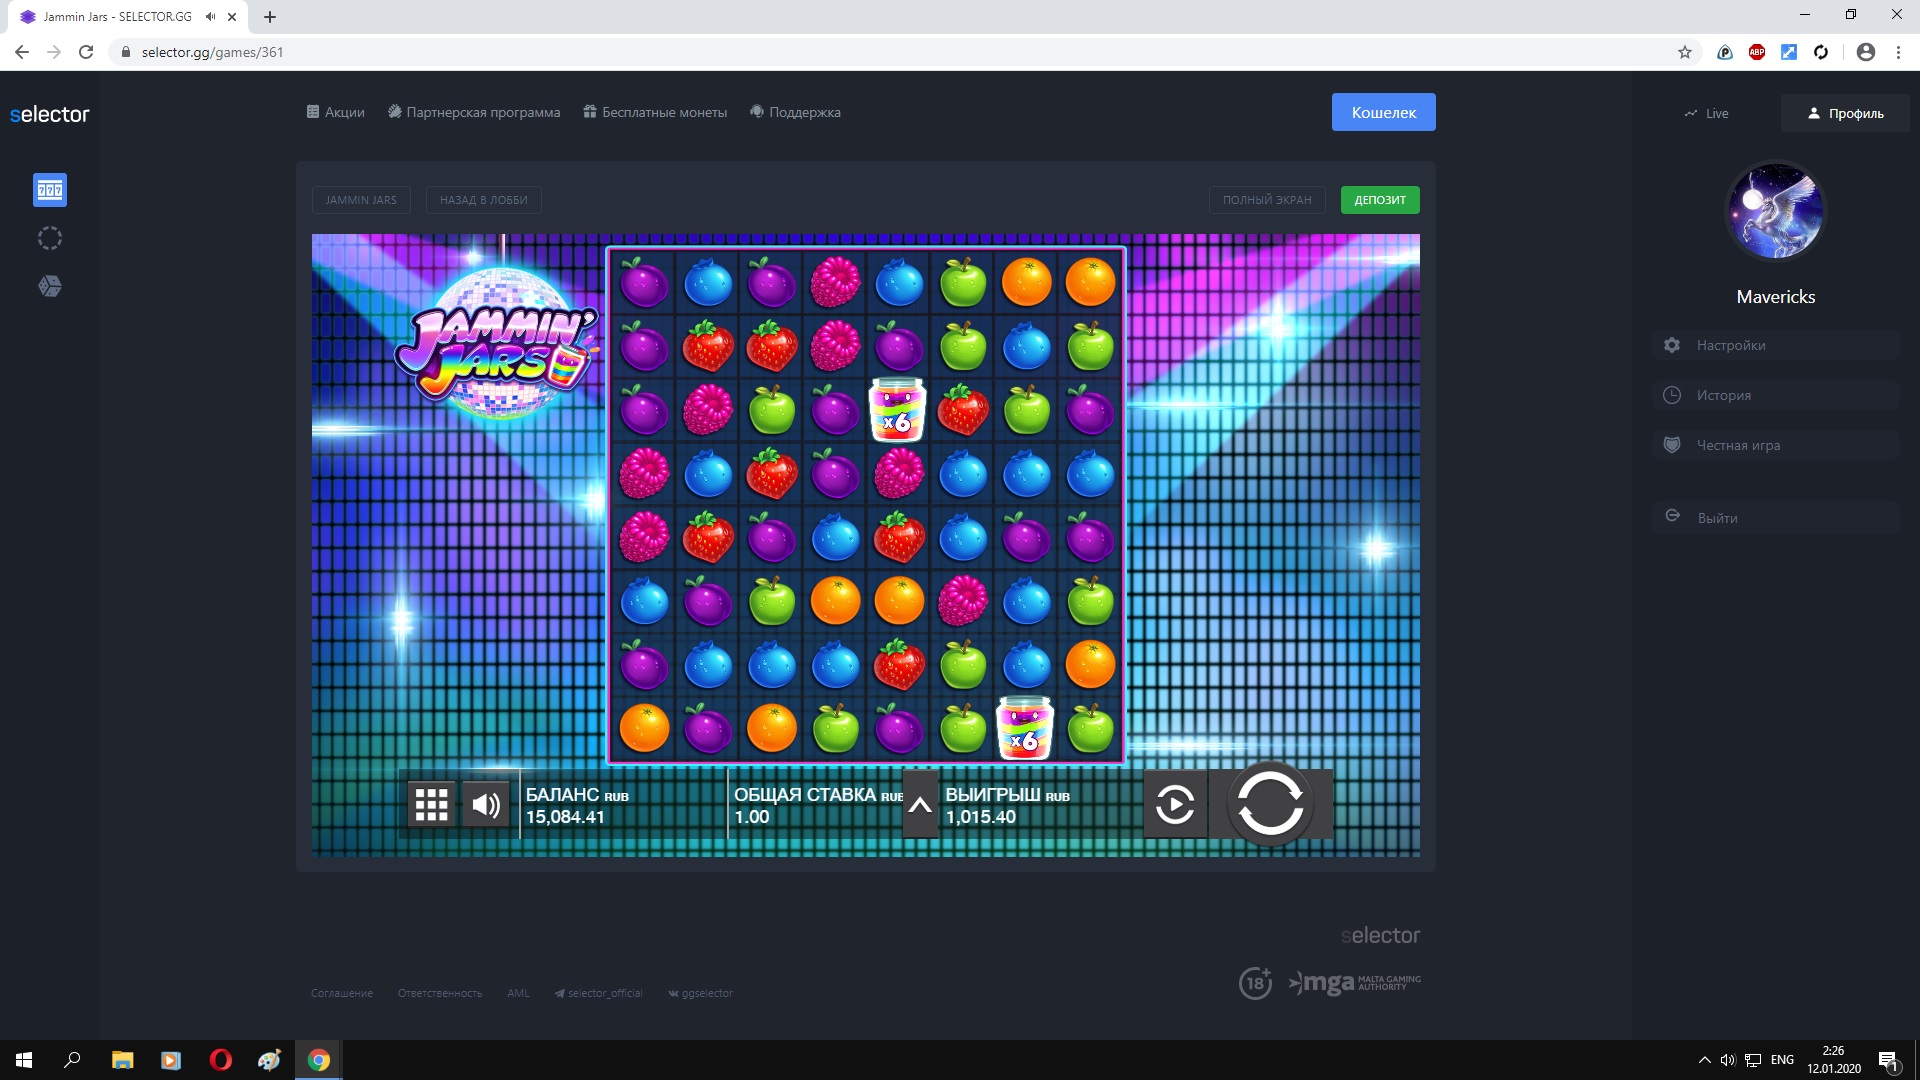Open the Кошелек wallet button
The width and height of the screenshot is (1920, 1080).
[x=1383, y=112]
